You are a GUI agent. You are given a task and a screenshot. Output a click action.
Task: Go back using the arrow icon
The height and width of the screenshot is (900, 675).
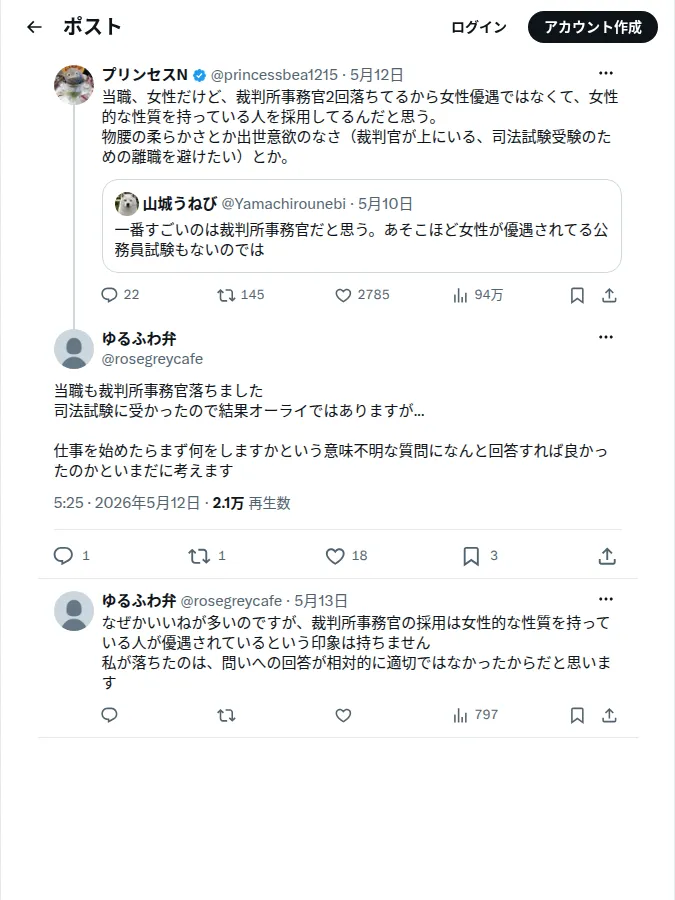coord(34,27)
